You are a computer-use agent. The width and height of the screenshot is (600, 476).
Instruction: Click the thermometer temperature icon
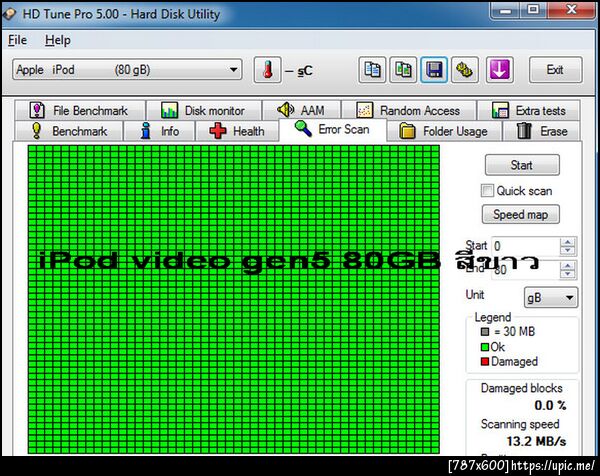(267, 70)
